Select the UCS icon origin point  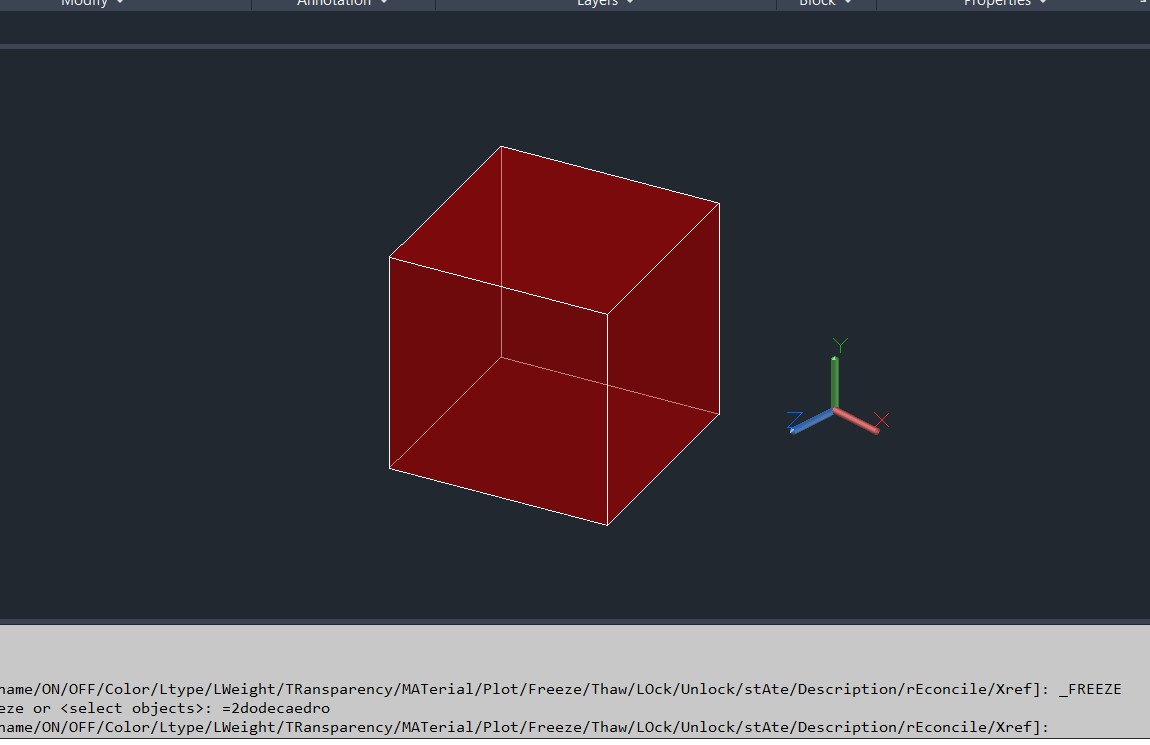click(834, 411)
